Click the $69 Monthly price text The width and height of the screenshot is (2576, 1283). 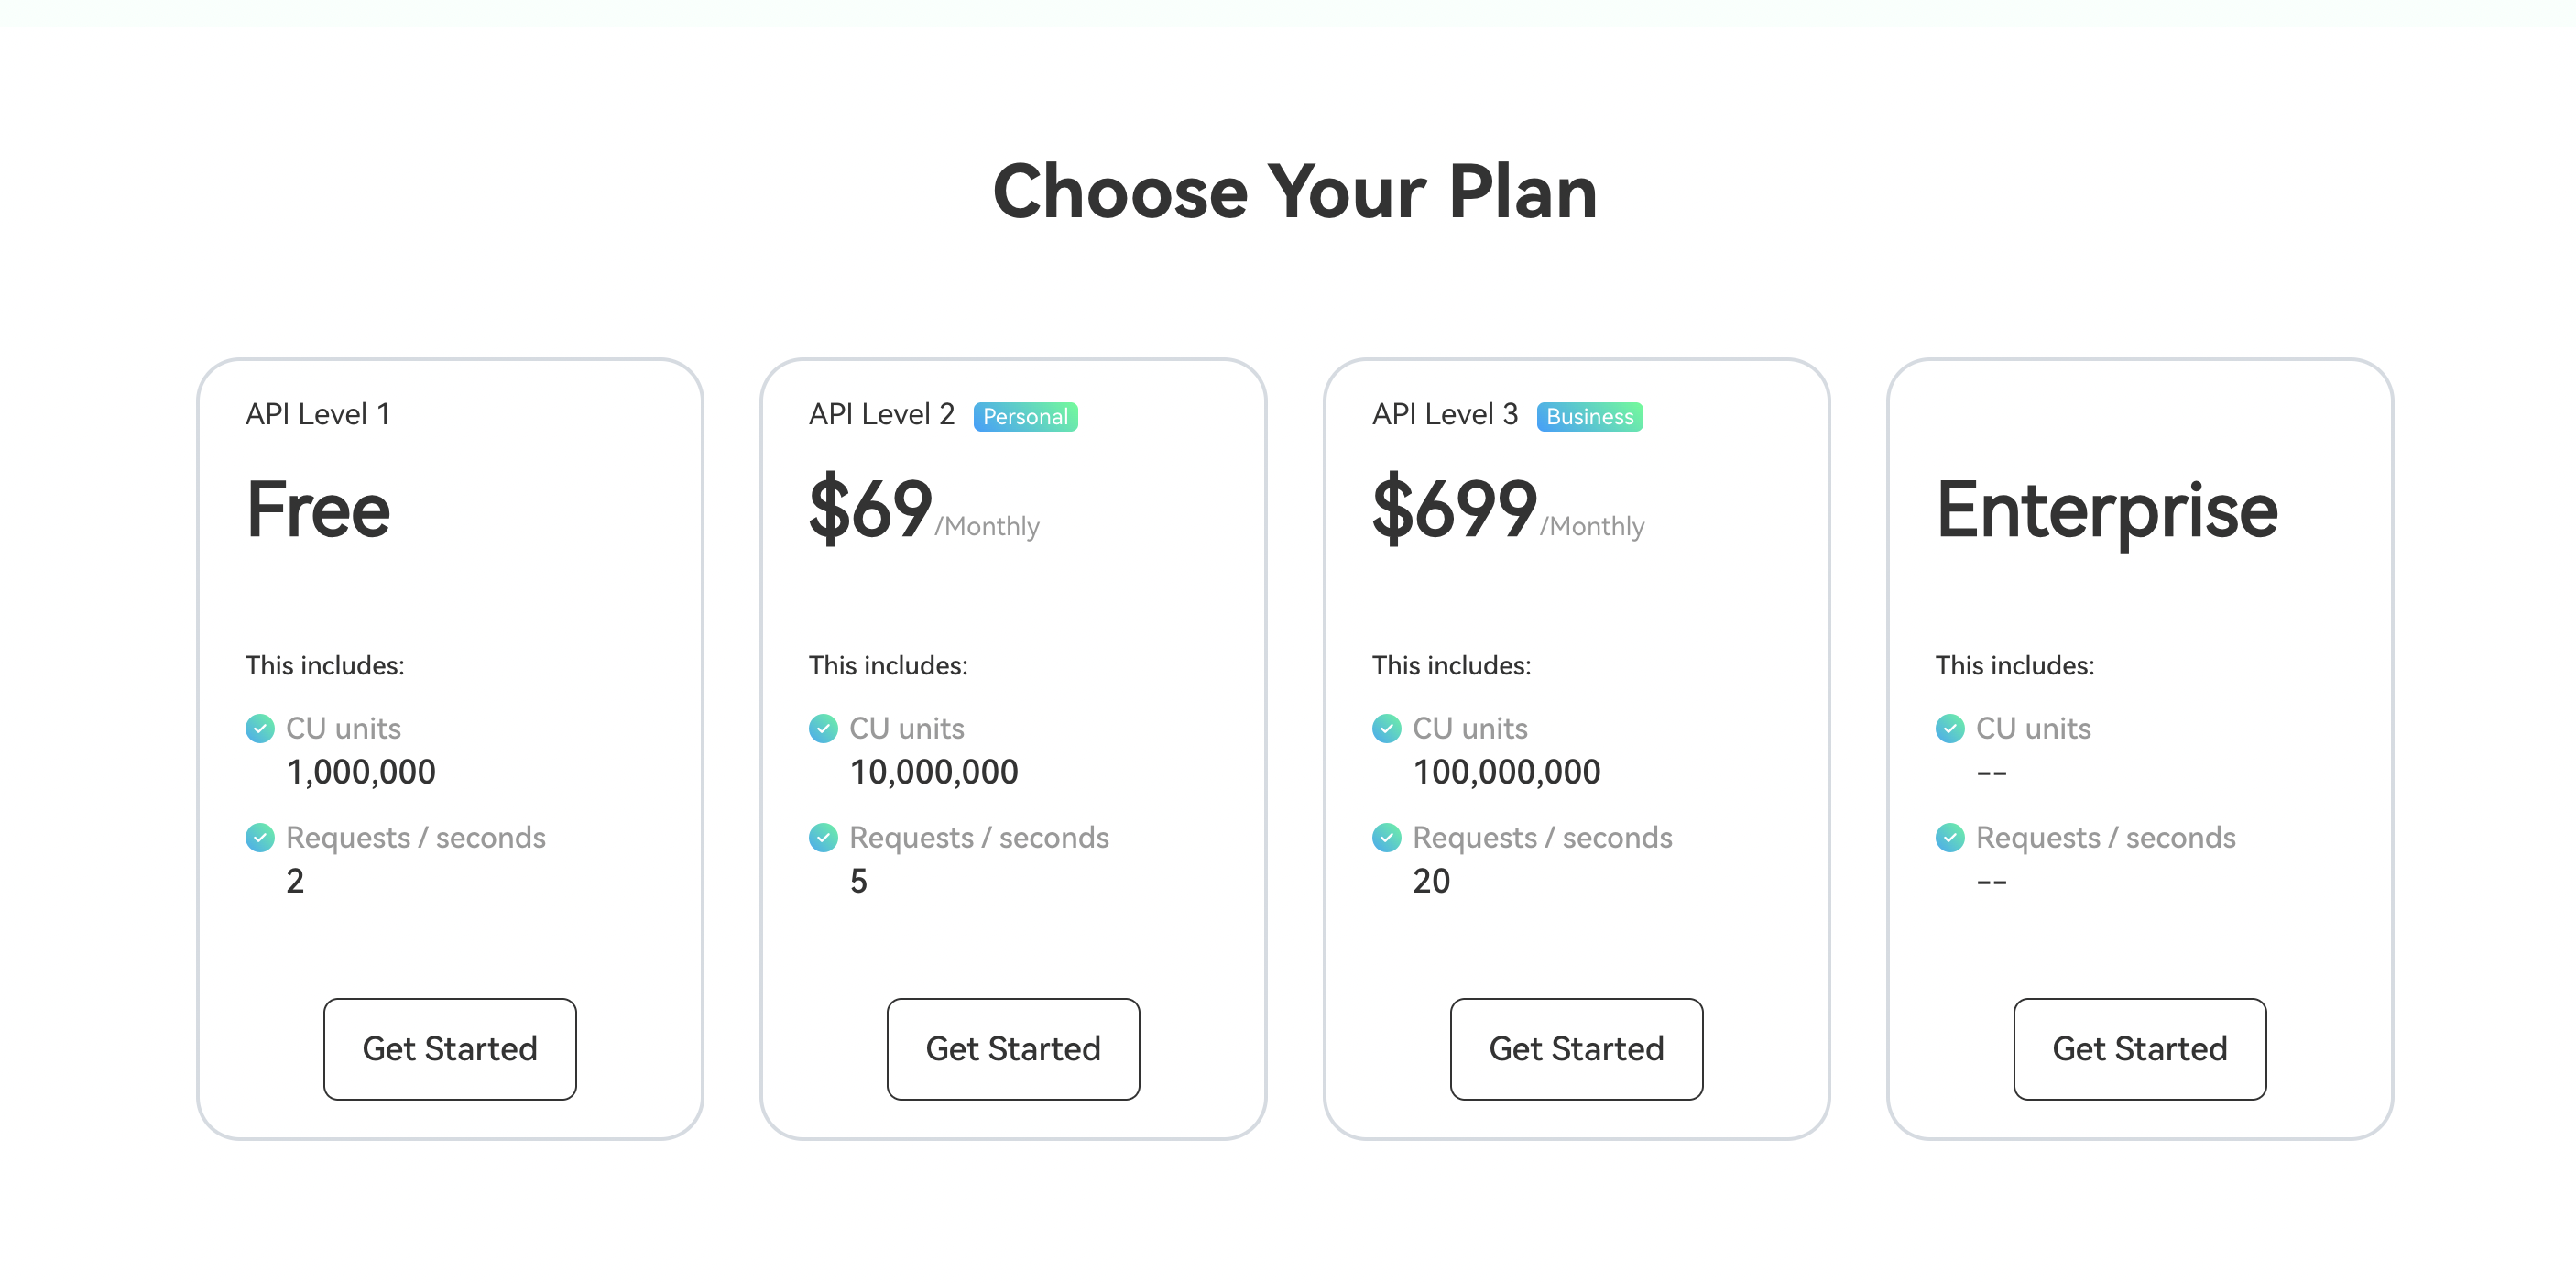(924, 510)
